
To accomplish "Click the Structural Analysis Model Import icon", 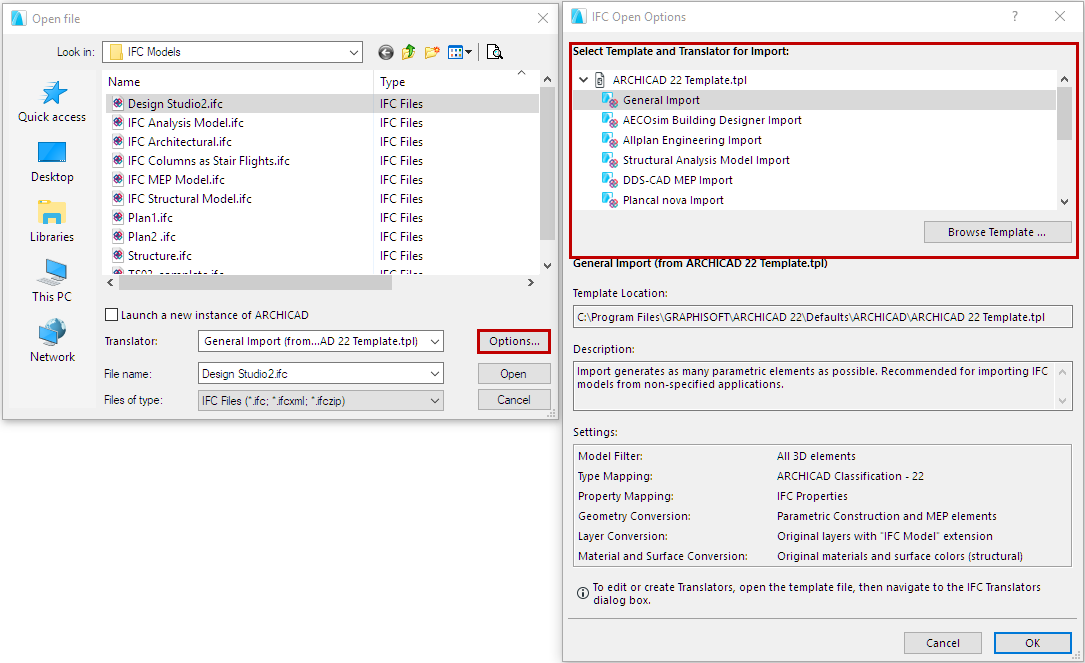I will tap(610, 161).
